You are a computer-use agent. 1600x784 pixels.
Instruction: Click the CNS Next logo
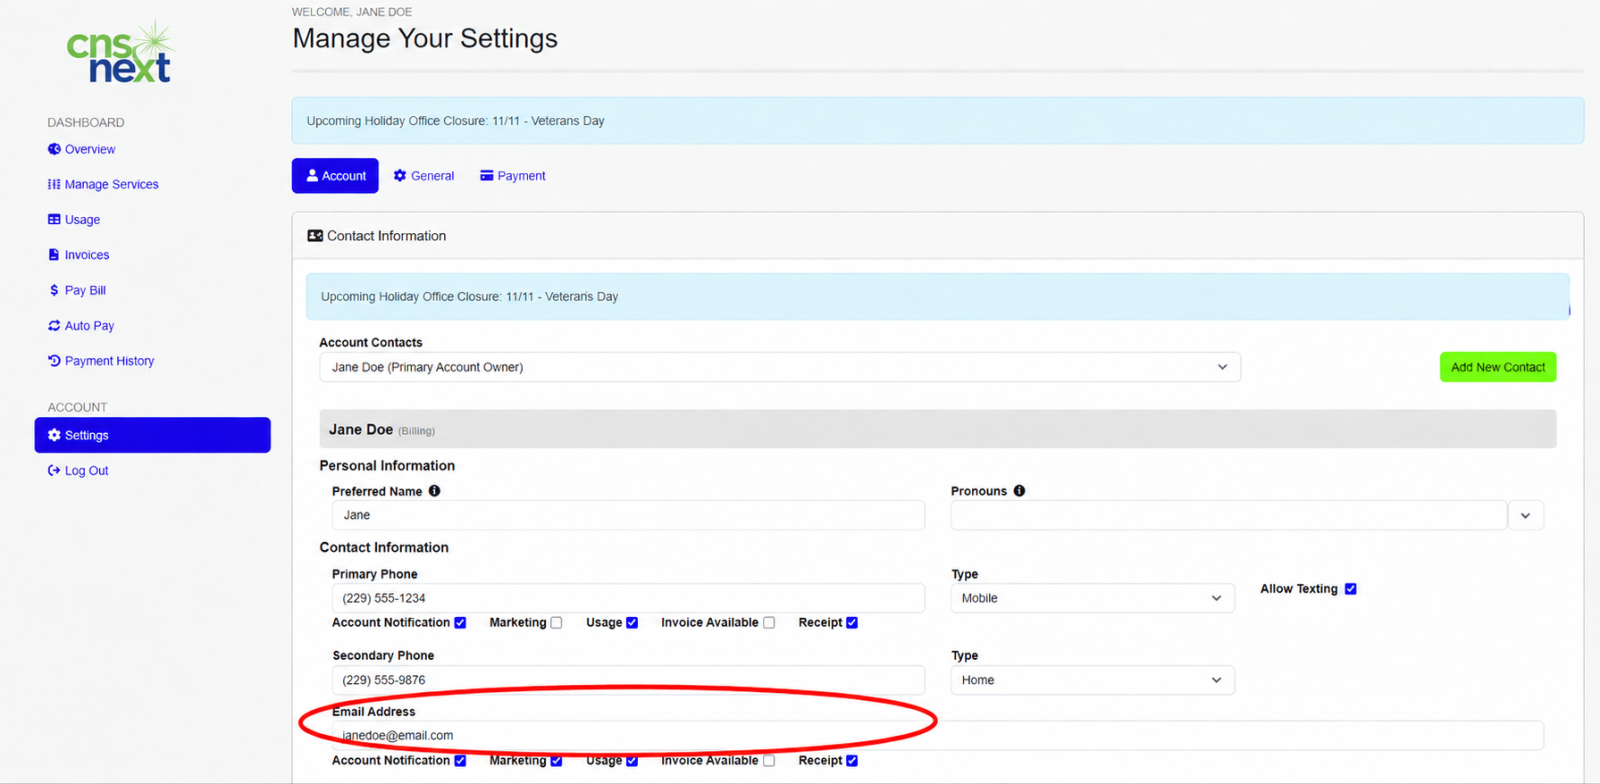(x=121, y=53)
